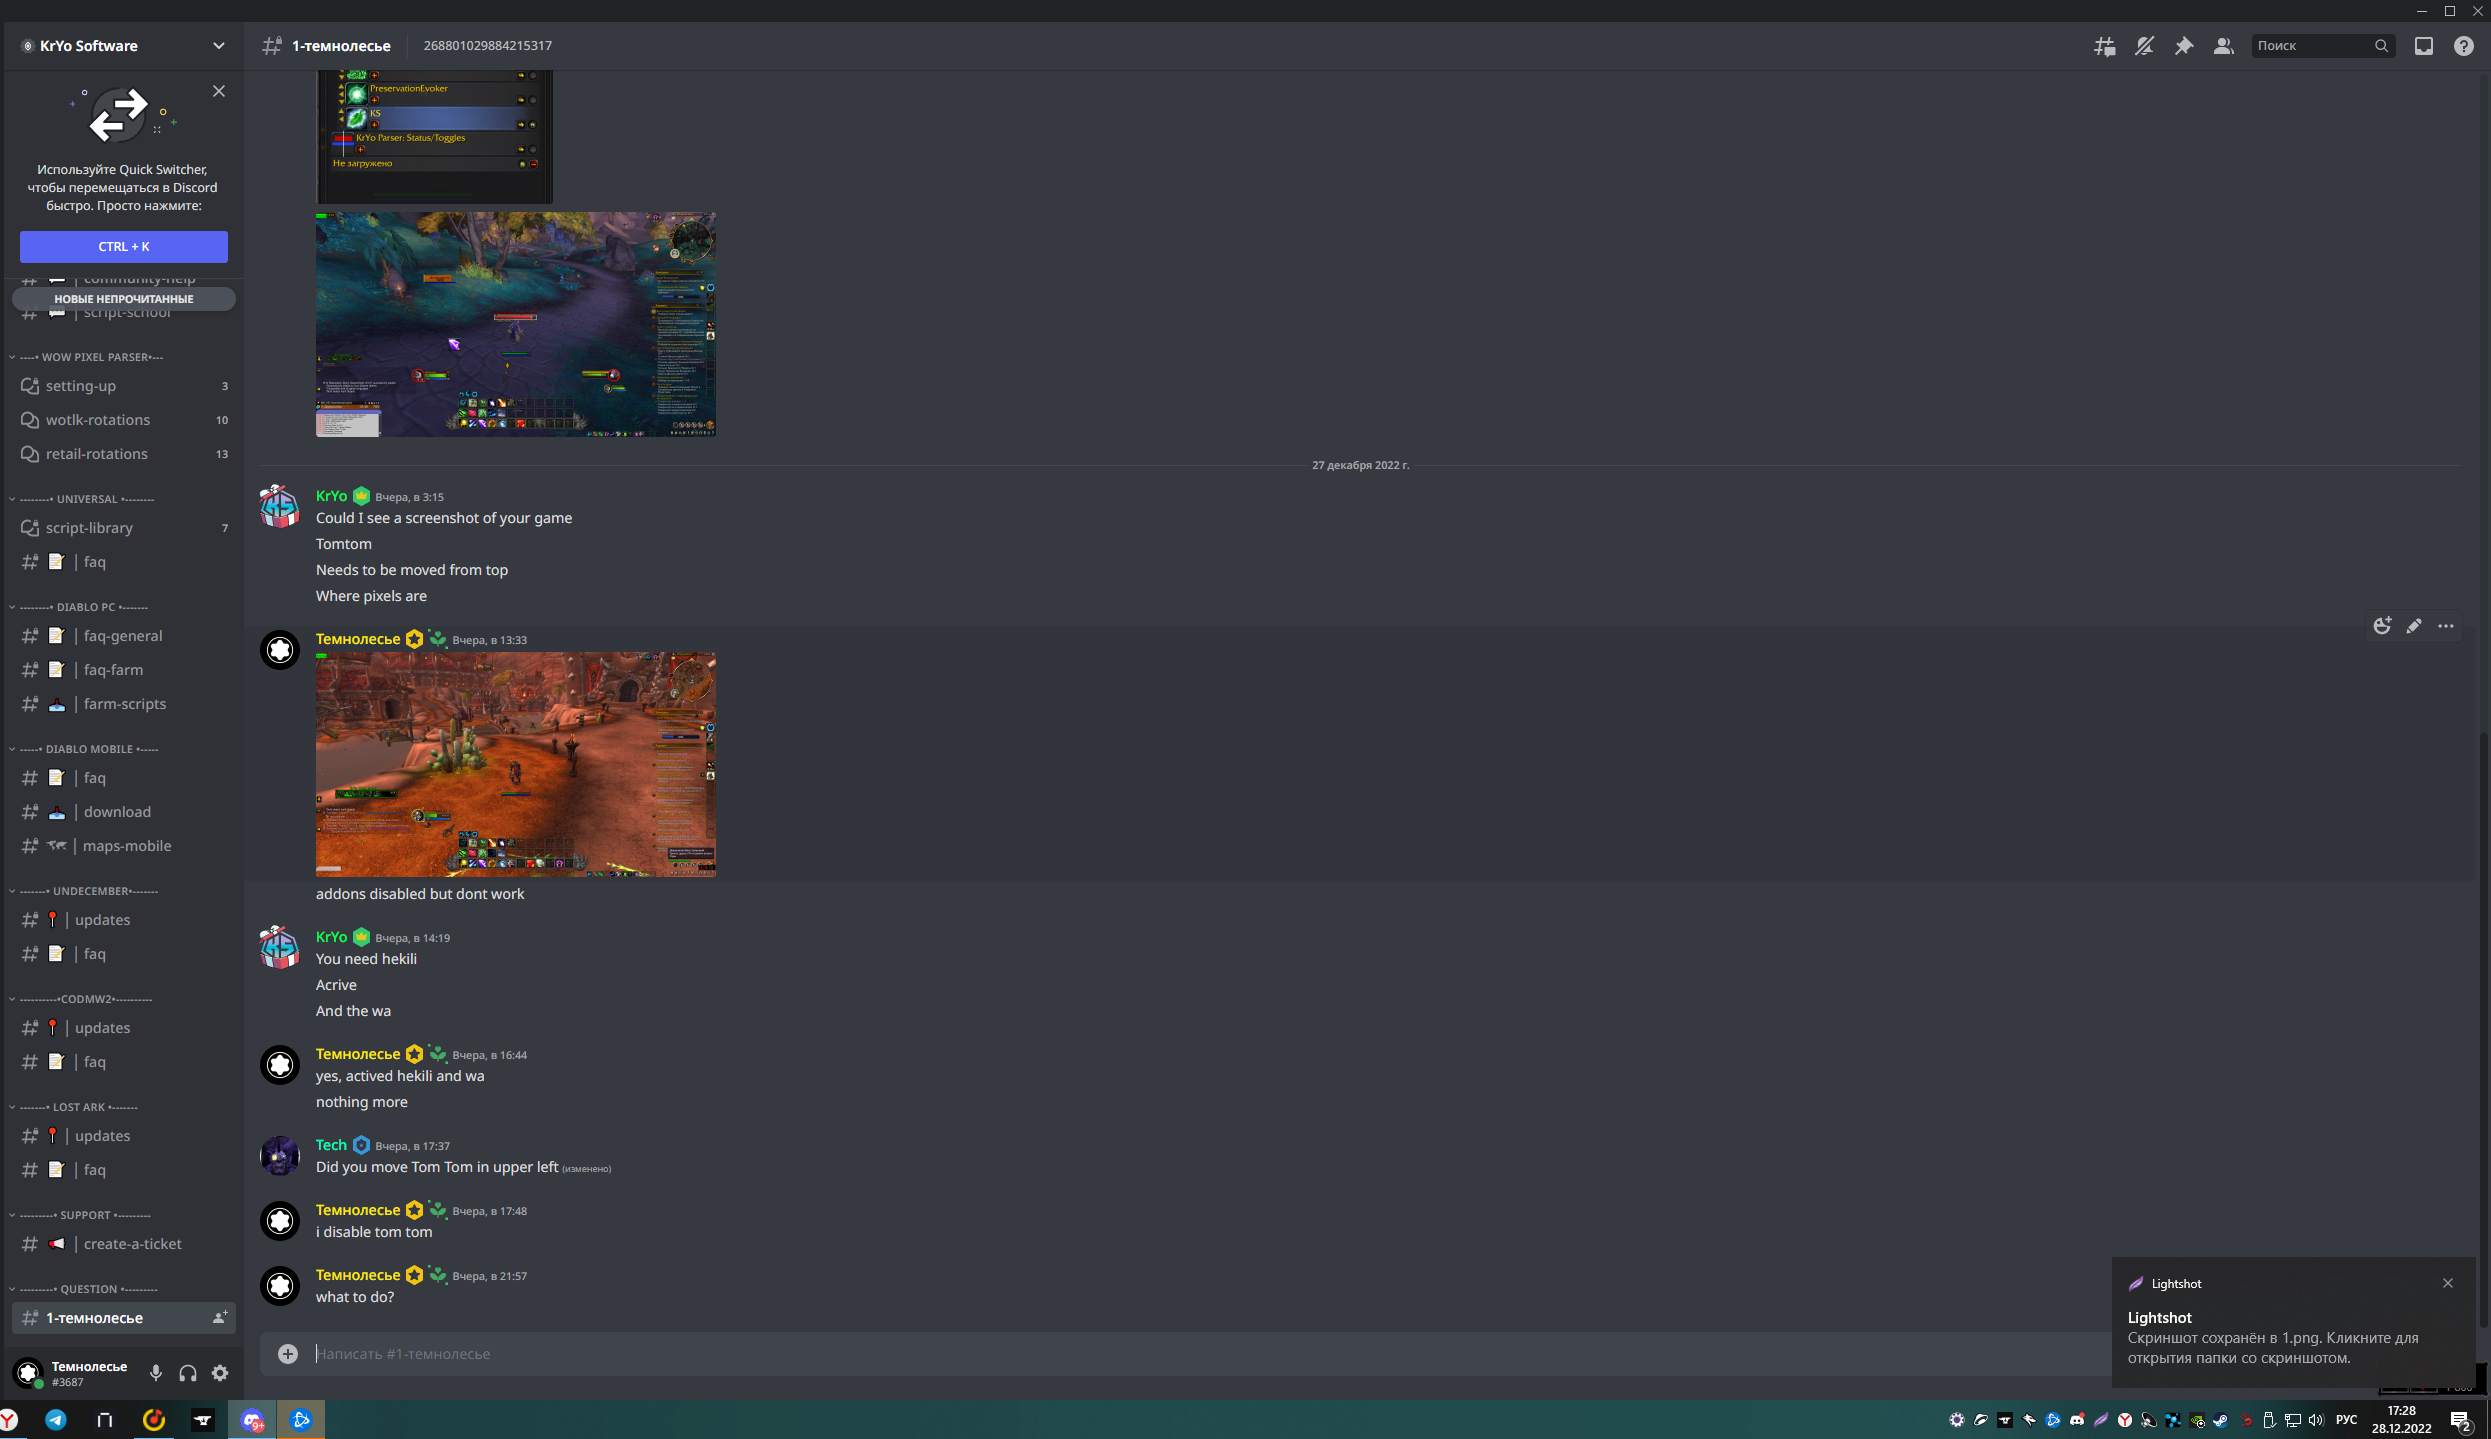2491x1439 pixels.
Task: Close the Quick Switcher tip
Action: (219, 91)
